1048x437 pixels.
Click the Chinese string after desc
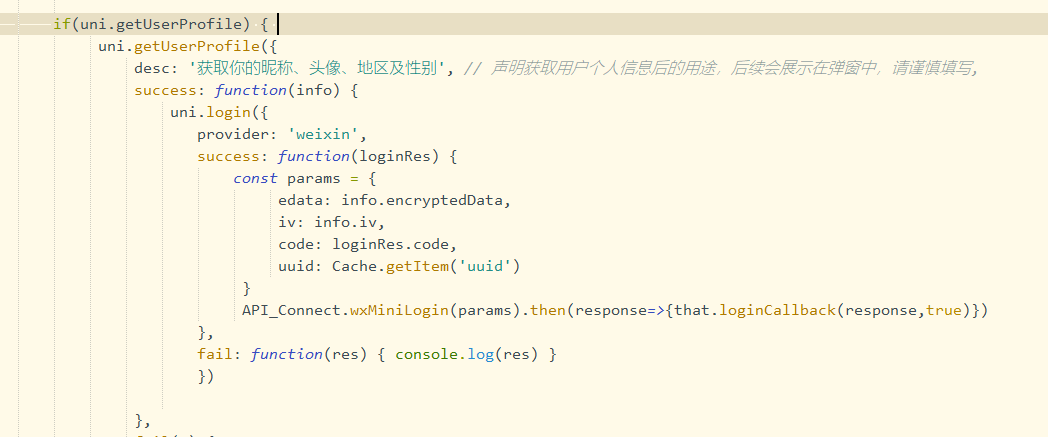coord(318,69)
